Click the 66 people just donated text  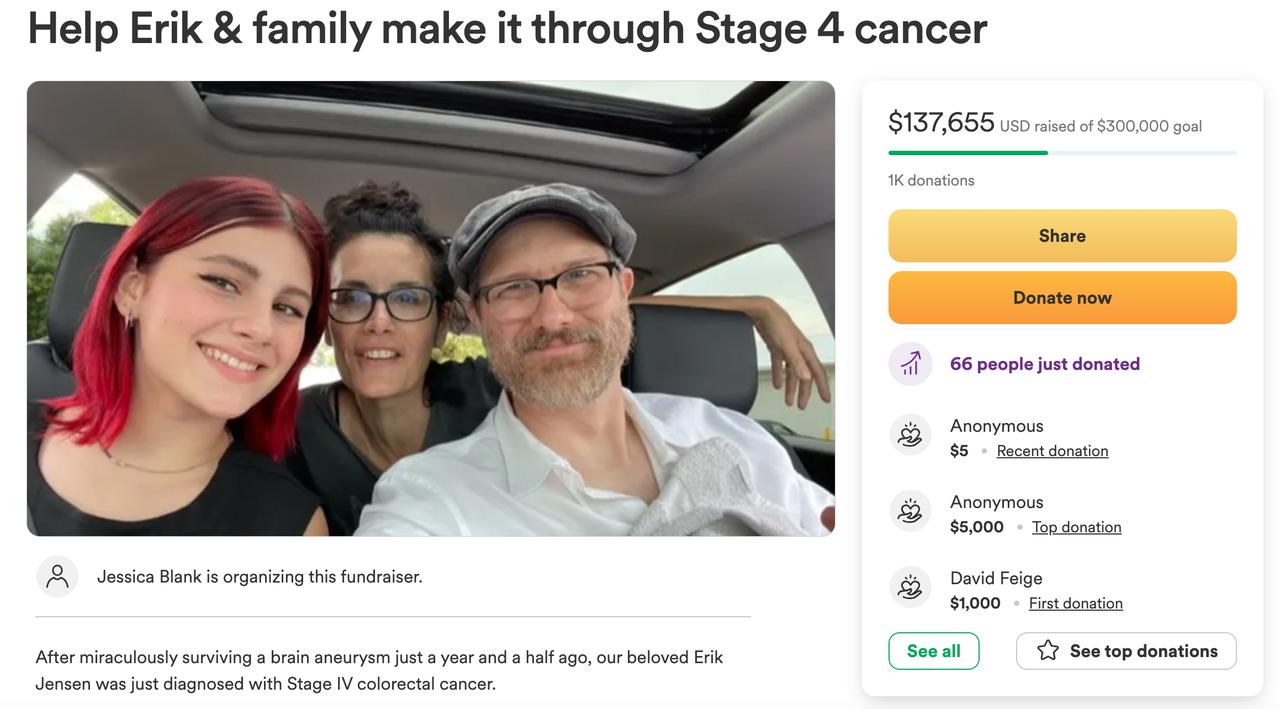(x=1044, y=364)
